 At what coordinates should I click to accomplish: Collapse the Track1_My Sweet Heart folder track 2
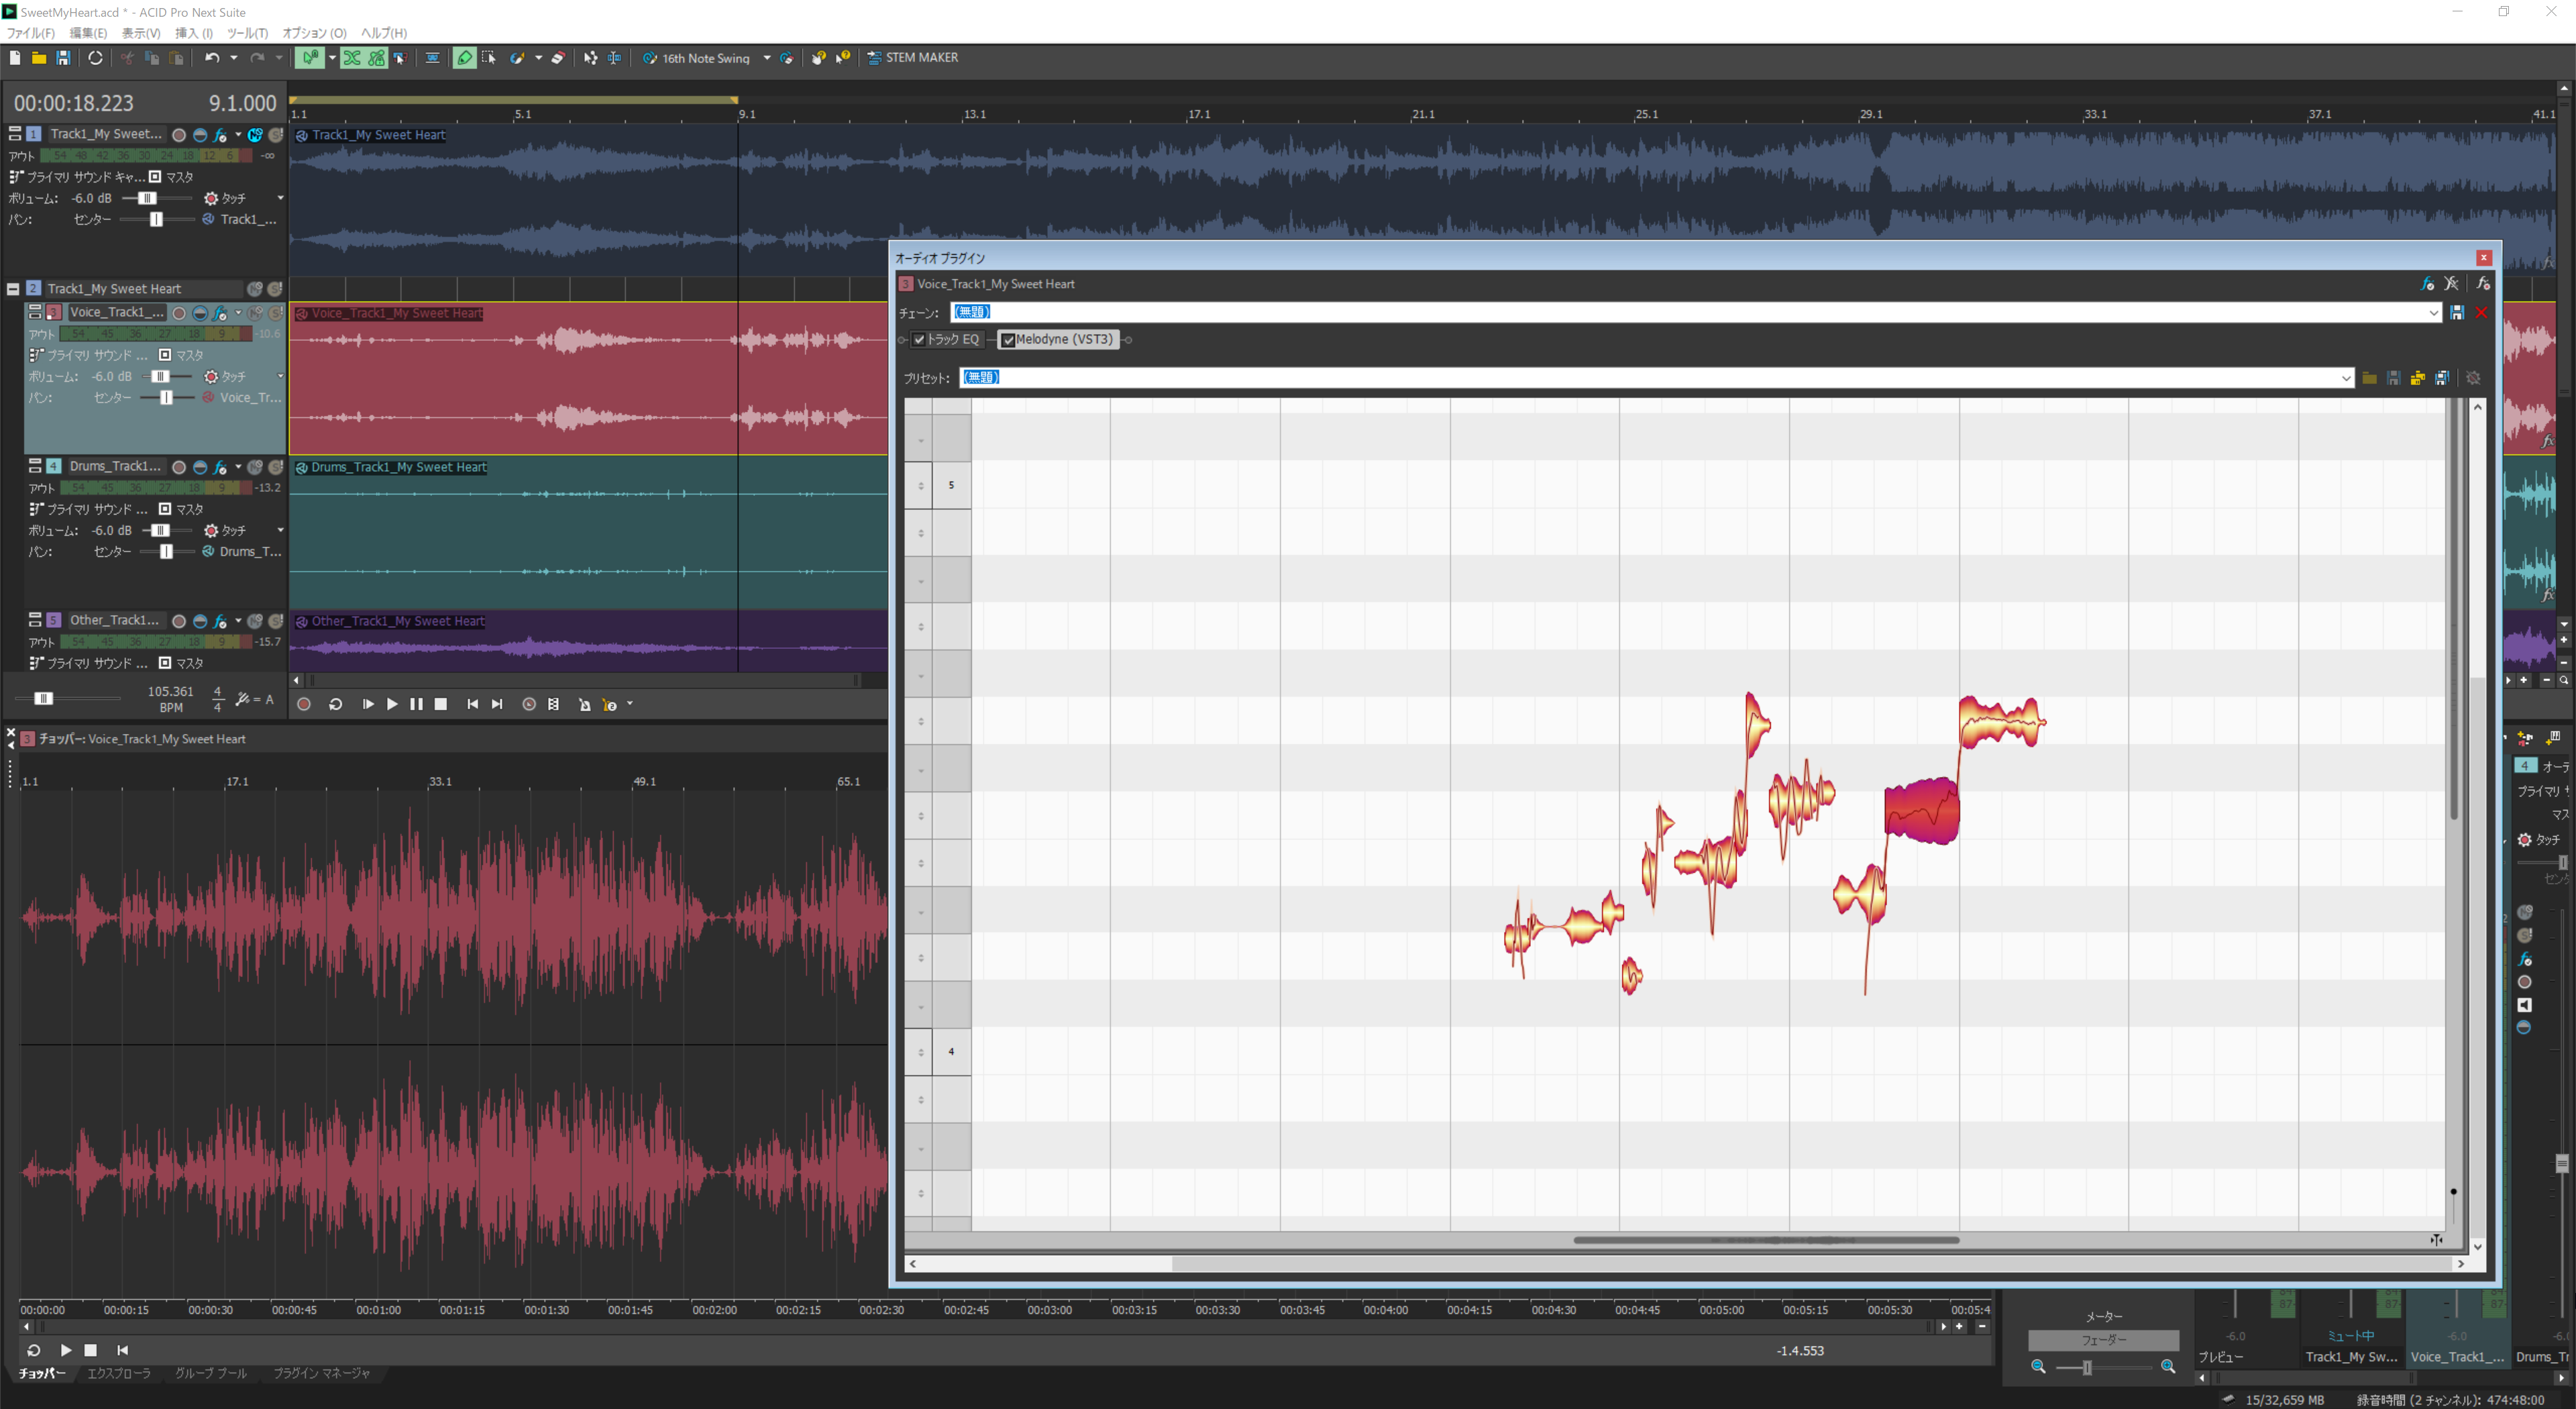[13, 289]
